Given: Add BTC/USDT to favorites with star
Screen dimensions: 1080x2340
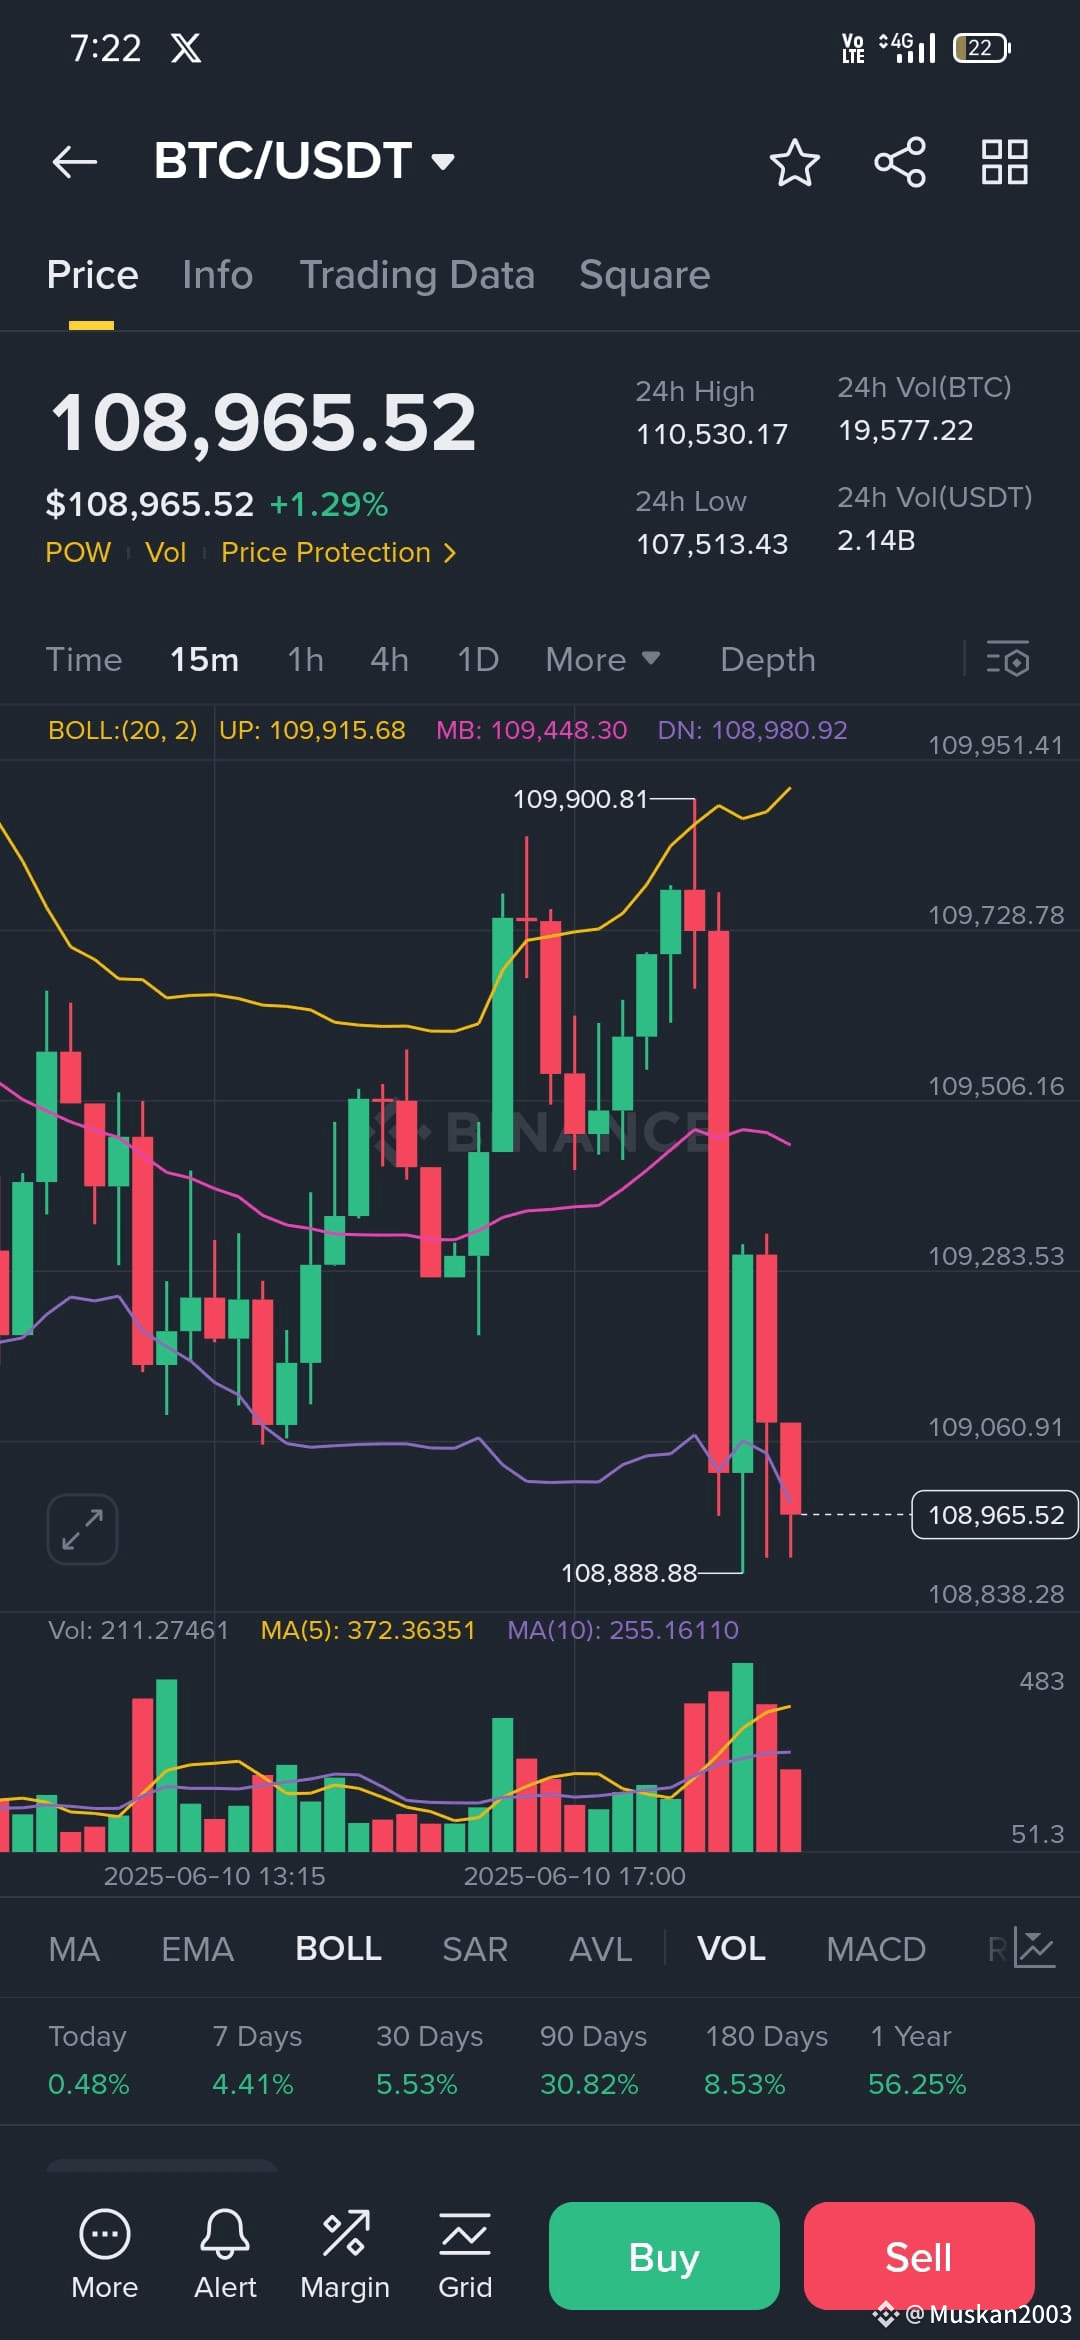Looking at the screenshot, I should [795, 163].
